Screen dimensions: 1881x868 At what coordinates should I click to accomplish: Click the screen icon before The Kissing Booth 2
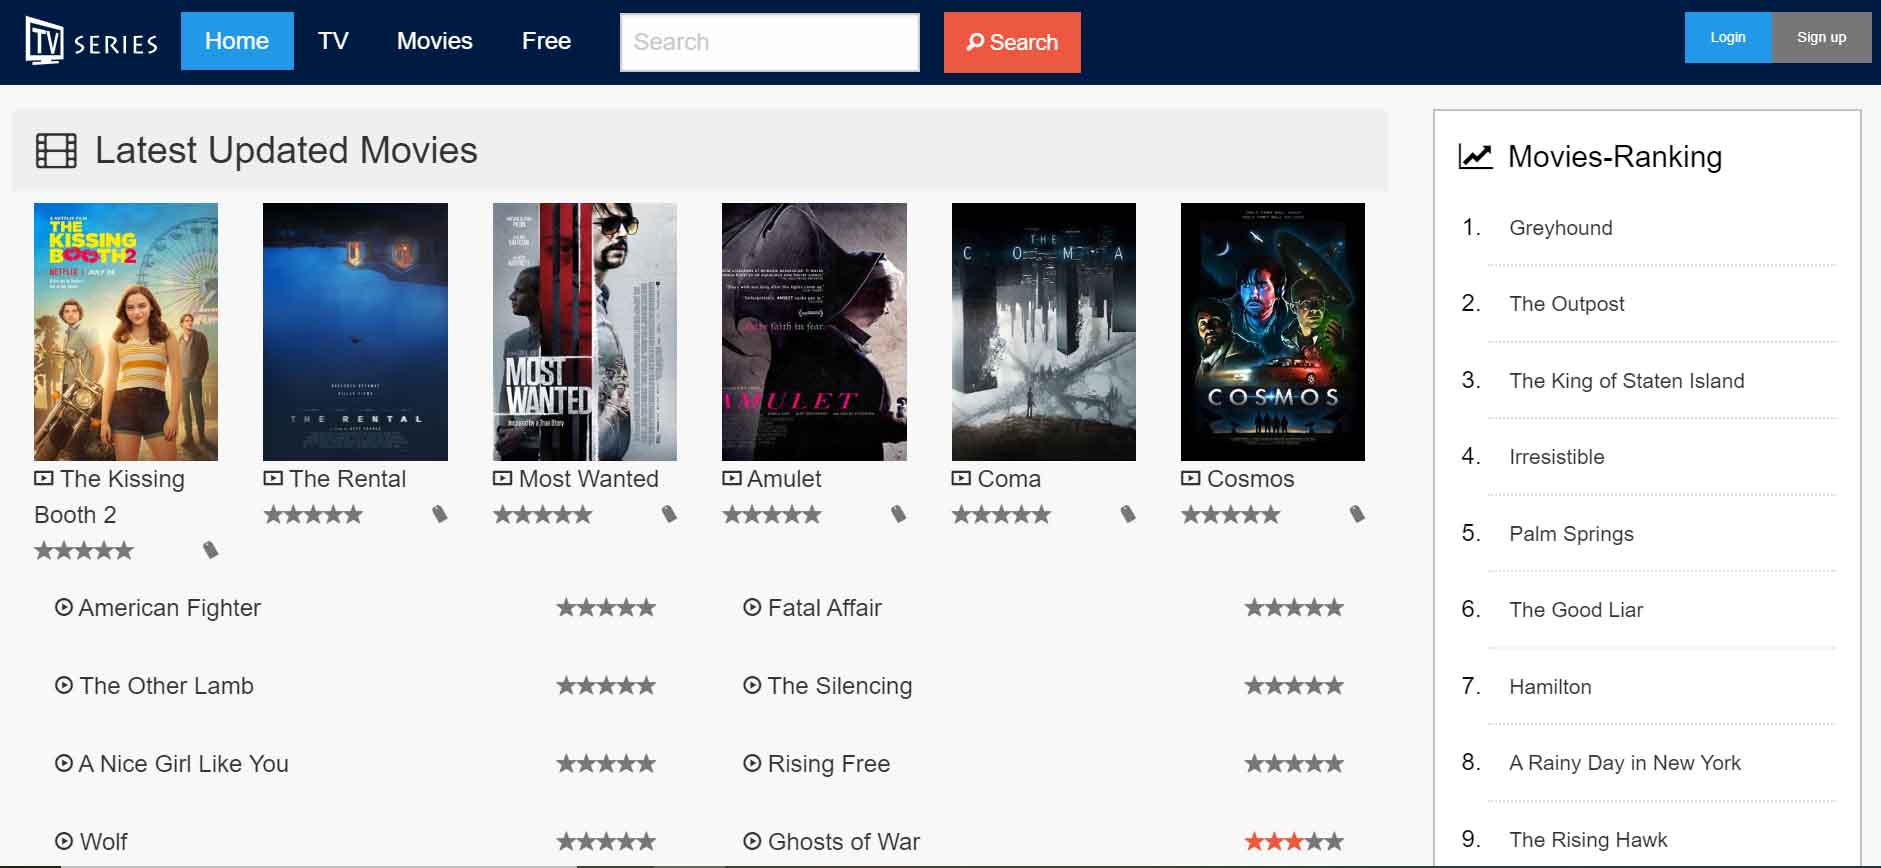point(44,478)
